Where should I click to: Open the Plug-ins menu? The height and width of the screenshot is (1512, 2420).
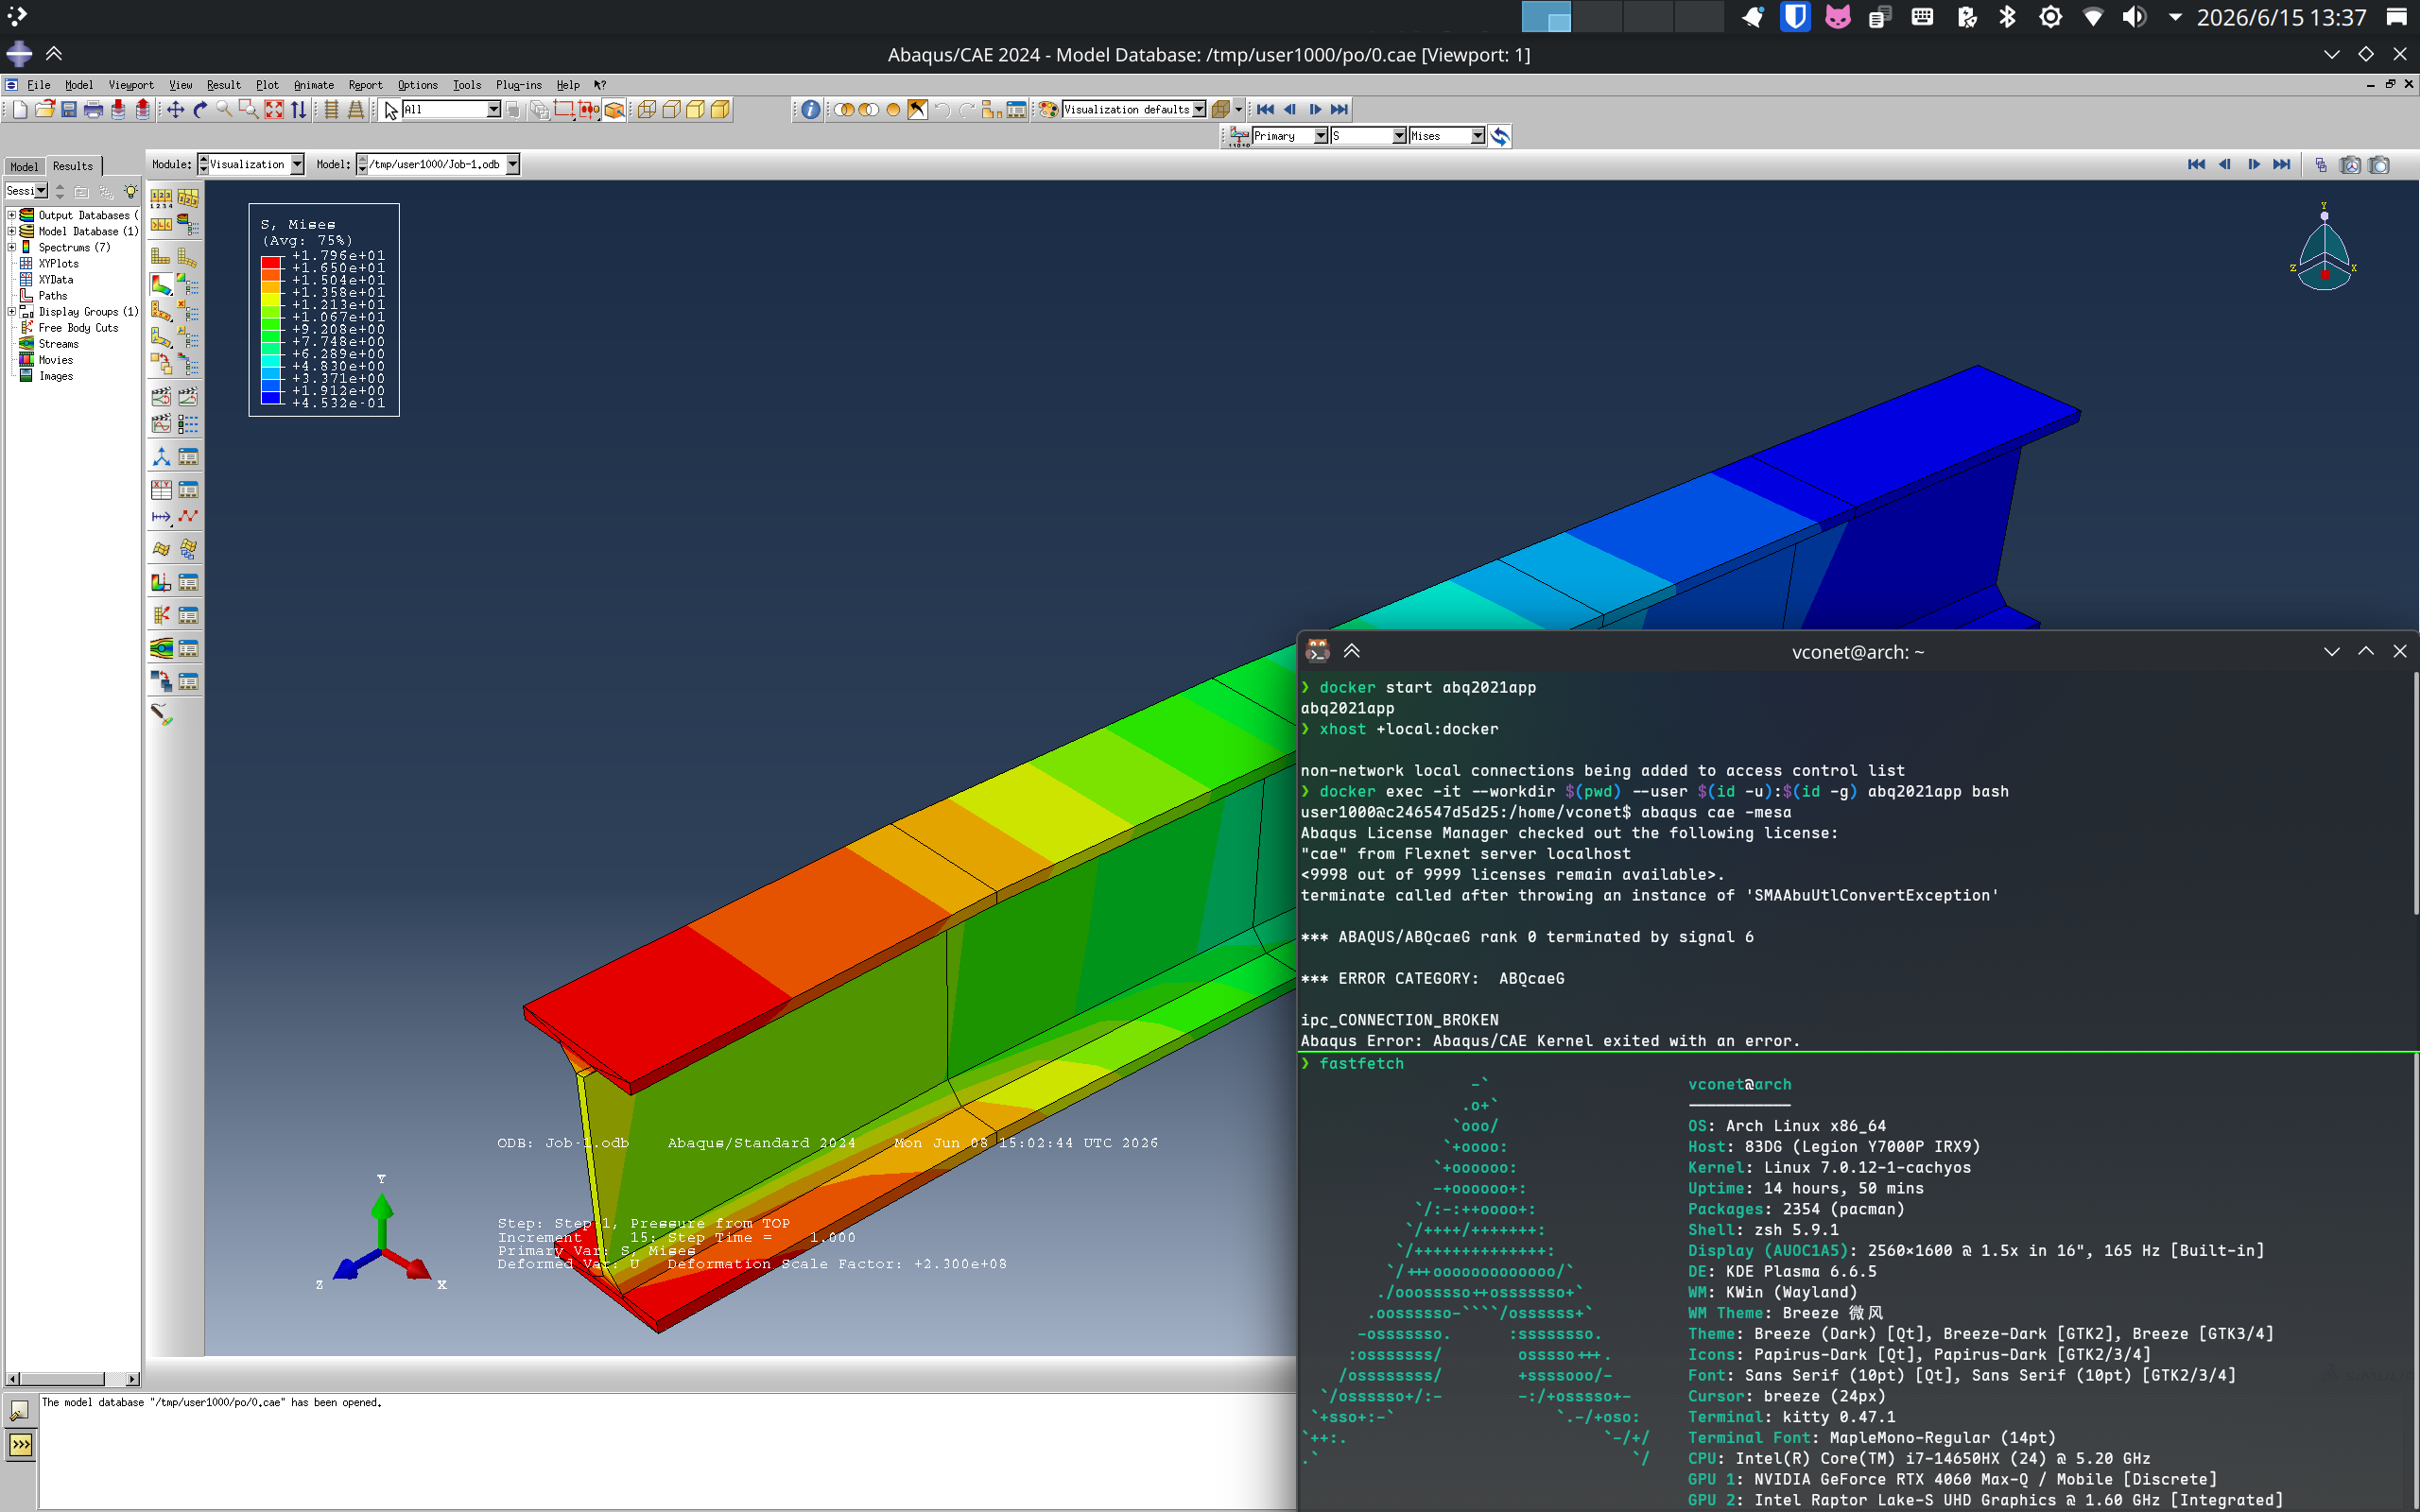pyautogui.click(x=518, y=85)
